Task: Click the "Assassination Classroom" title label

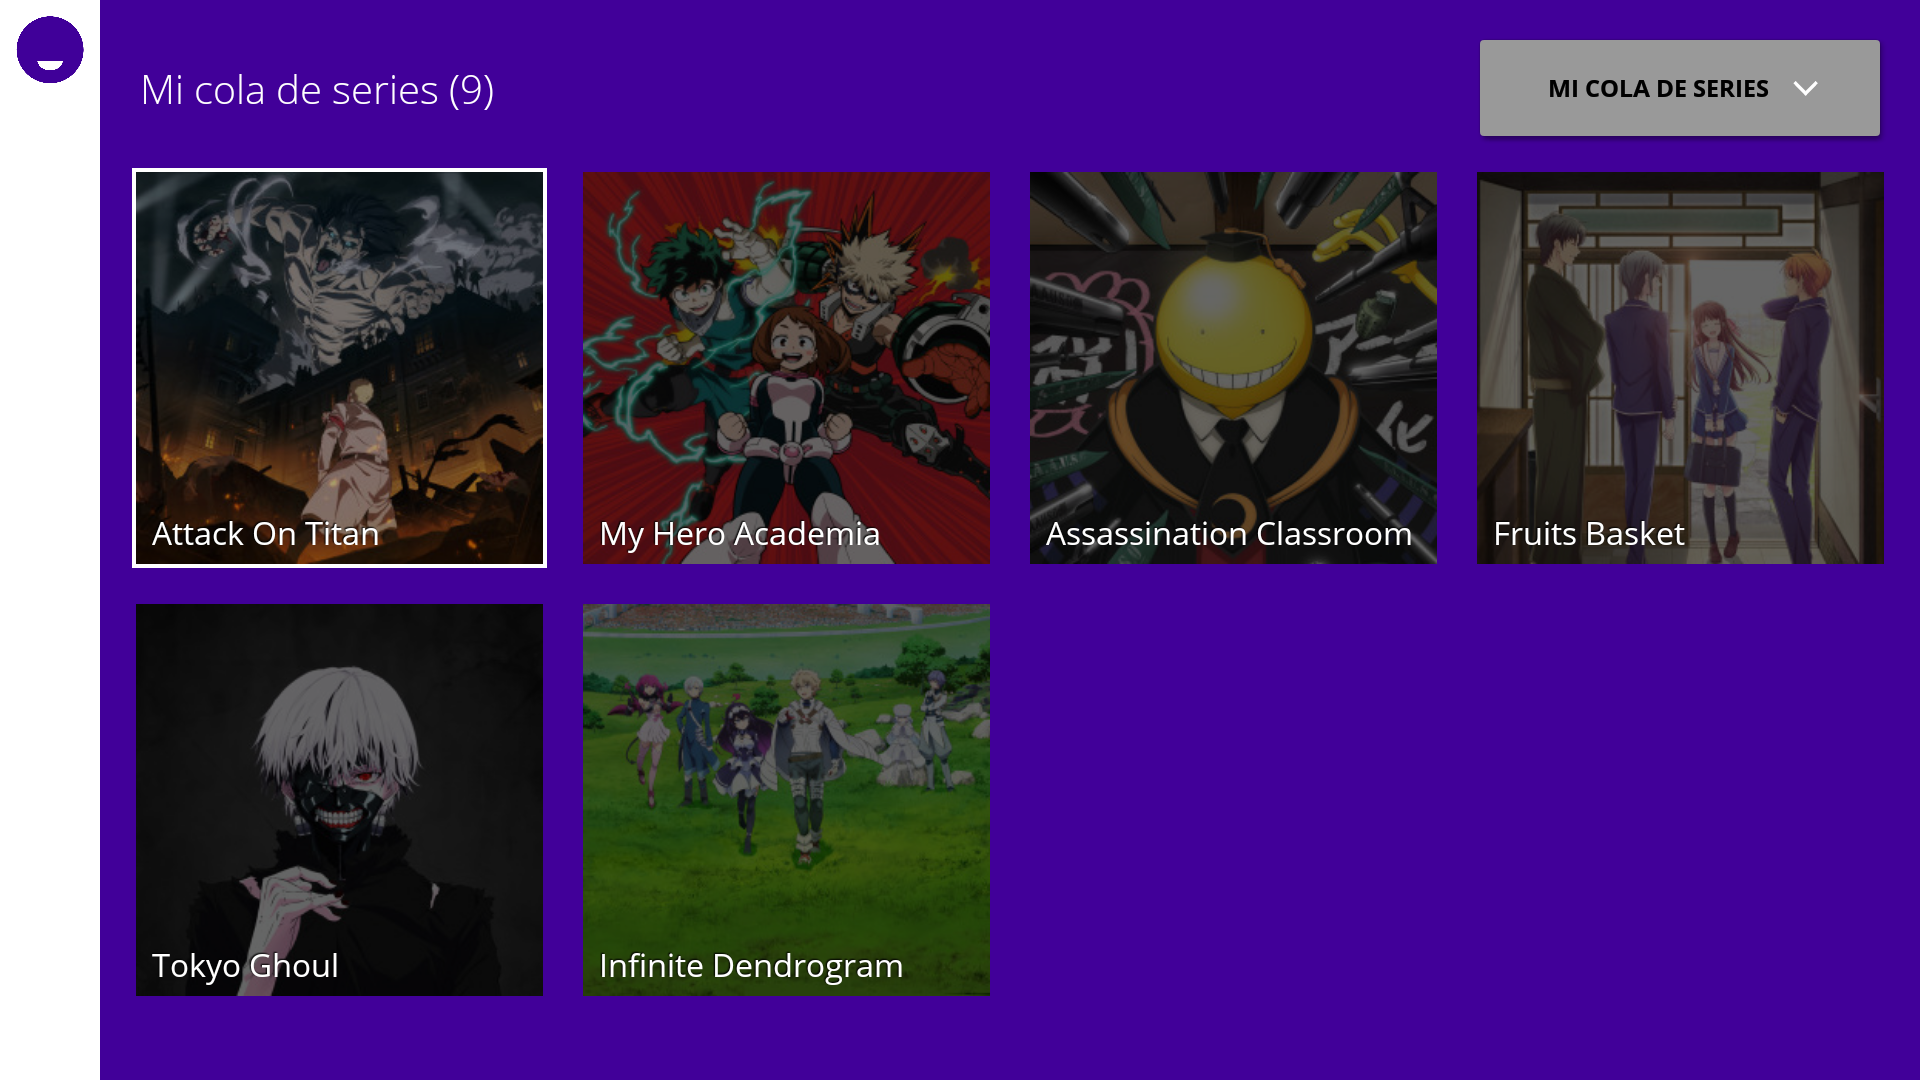Action: click(x=1228, y=534)
